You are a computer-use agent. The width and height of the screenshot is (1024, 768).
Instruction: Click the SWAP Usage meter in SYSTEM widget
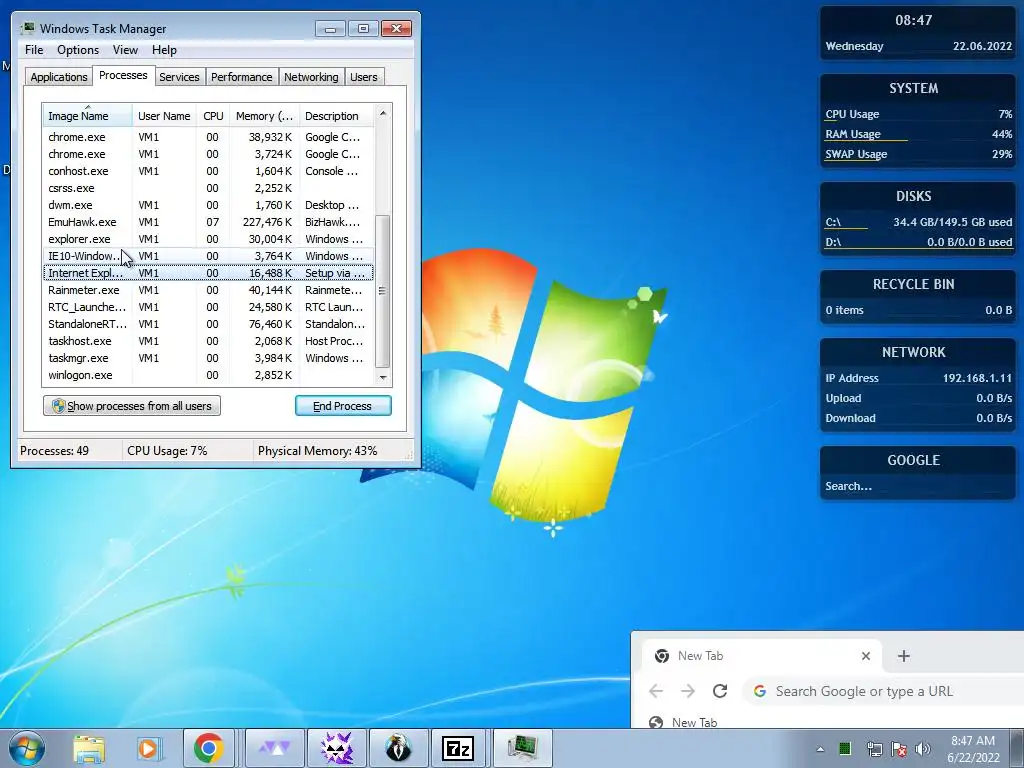(918, 155)
